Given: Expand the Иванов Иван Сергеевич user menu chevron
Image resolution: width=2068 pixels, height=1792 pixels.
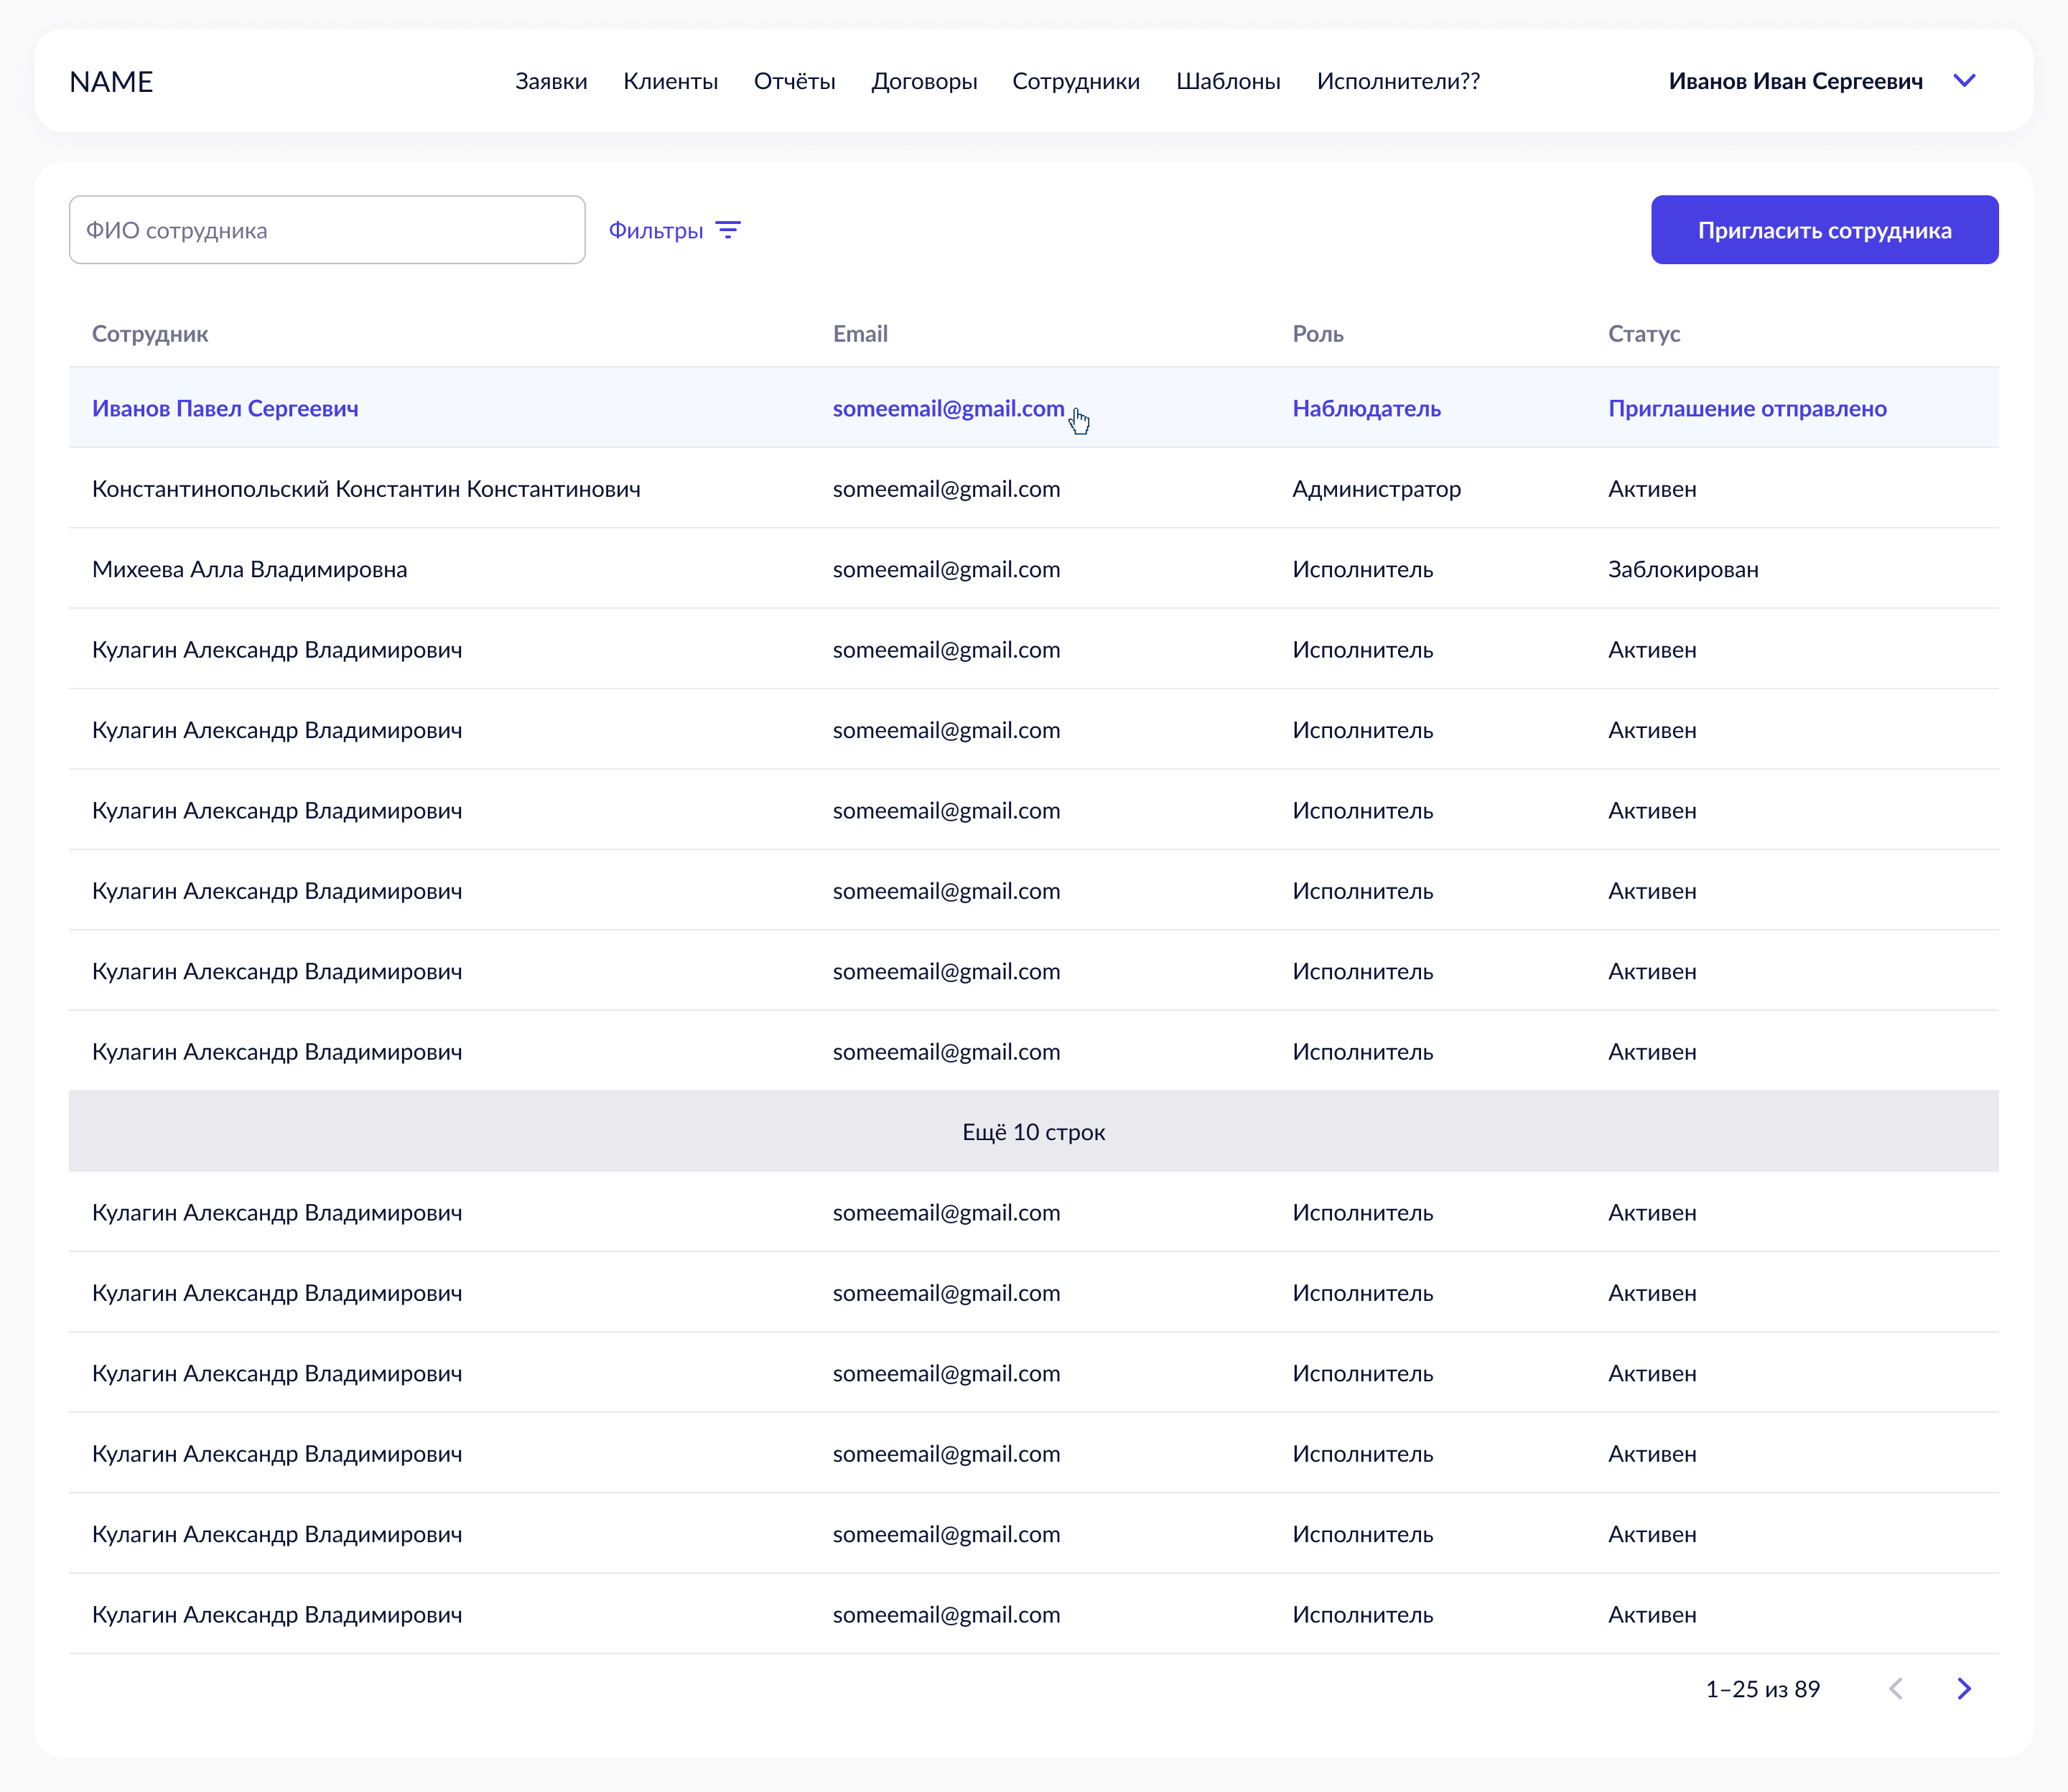Looking at the screenshot, I should click(1964, 81).
